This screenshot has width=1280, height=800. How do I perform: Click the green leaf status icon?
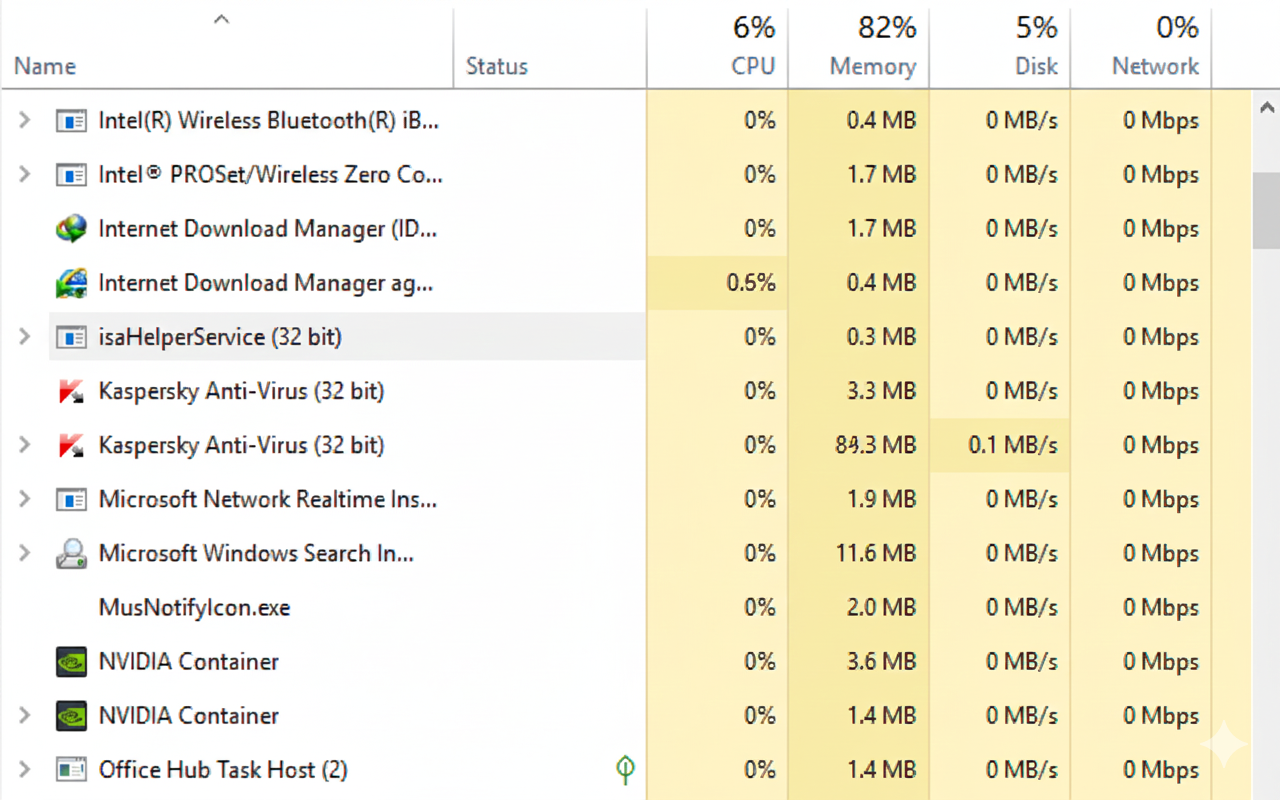coord(626,769)
